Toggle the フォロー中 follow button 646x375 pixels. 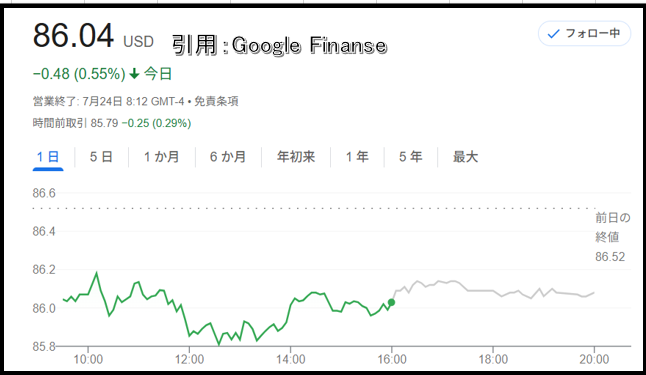(x=584, y=33)
